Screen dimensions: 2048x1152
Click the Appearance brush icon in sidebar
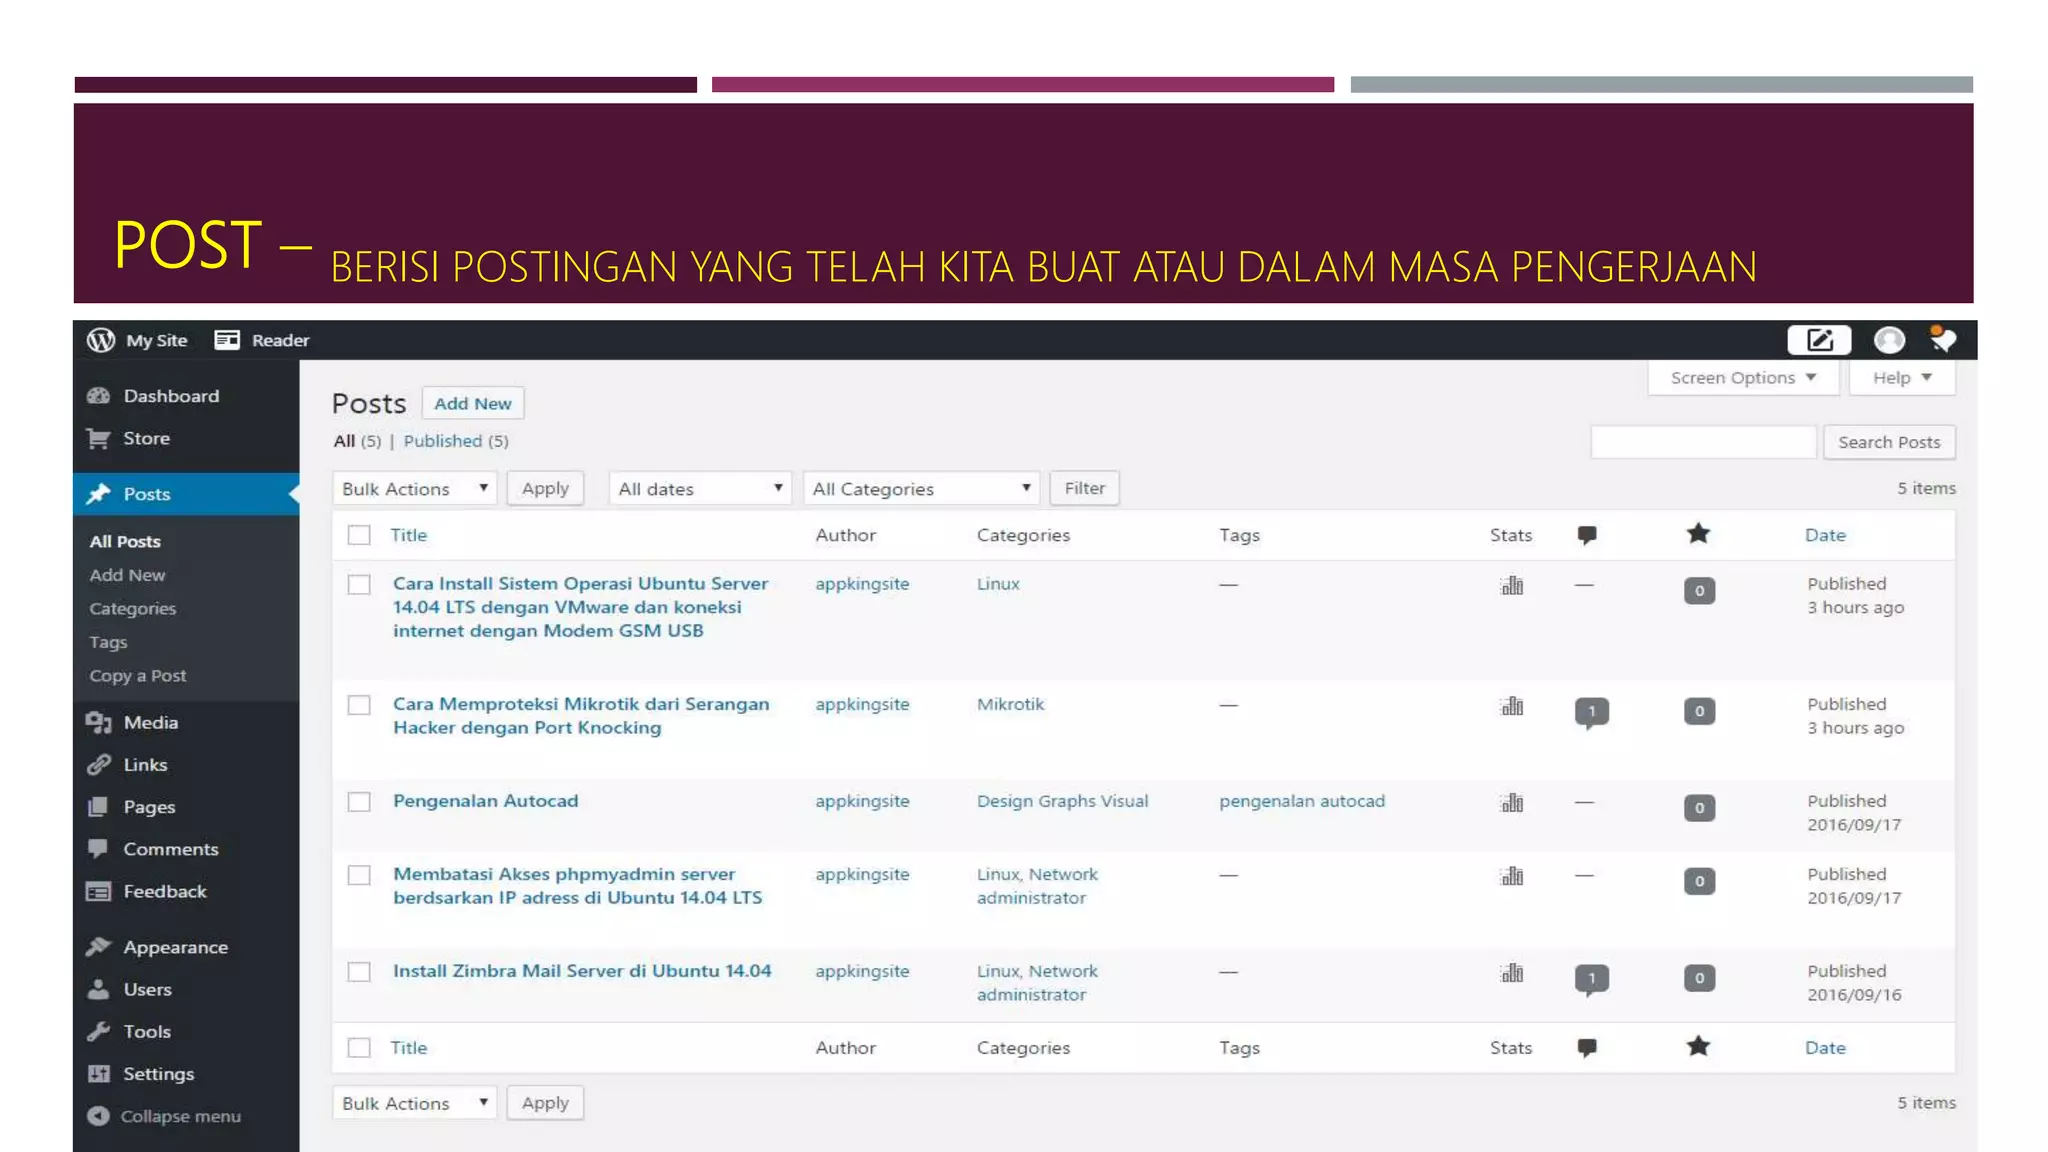(98, 946)
